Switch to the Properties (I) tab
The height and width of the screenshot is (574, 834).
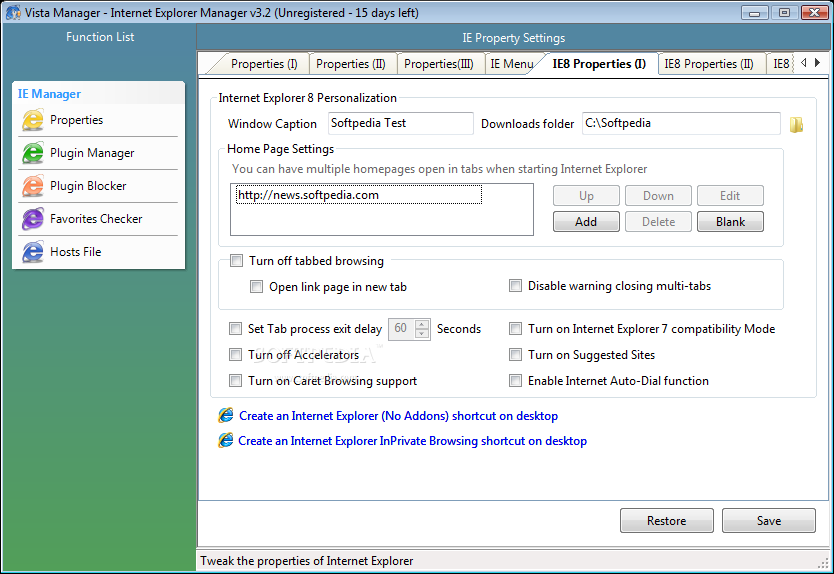[264, 64]
